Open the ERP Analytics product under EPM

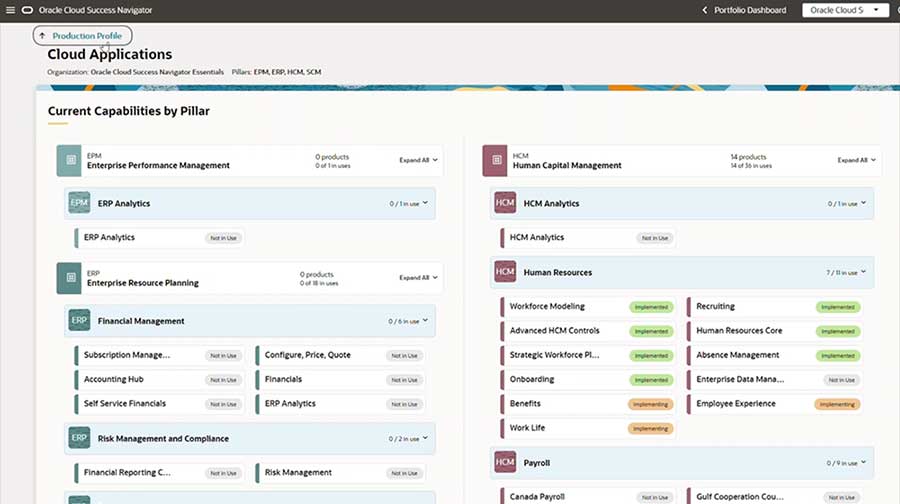click(x=159, y=238)
